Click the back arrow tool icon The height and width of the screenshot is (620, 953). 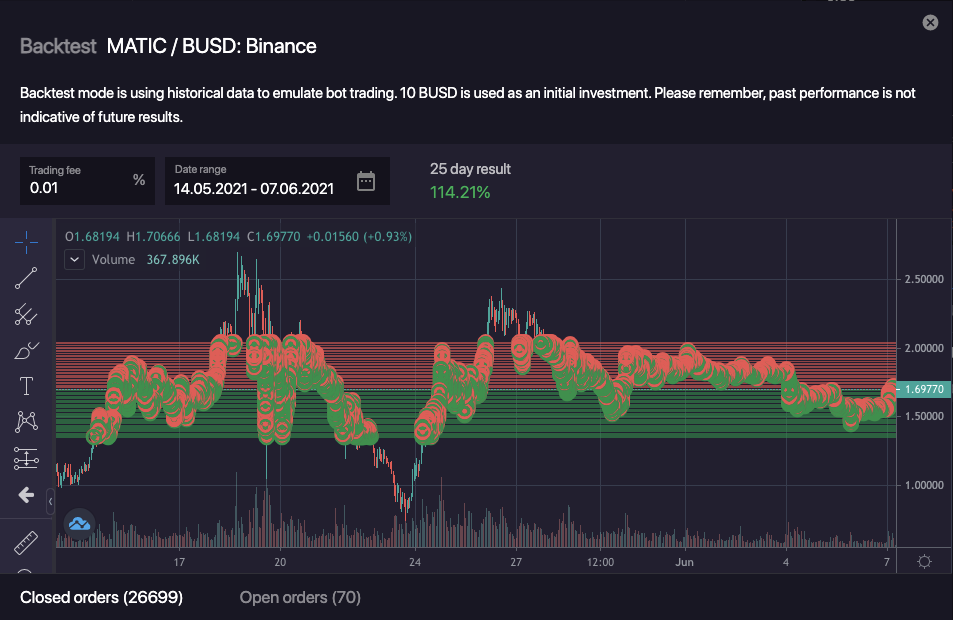27,494
